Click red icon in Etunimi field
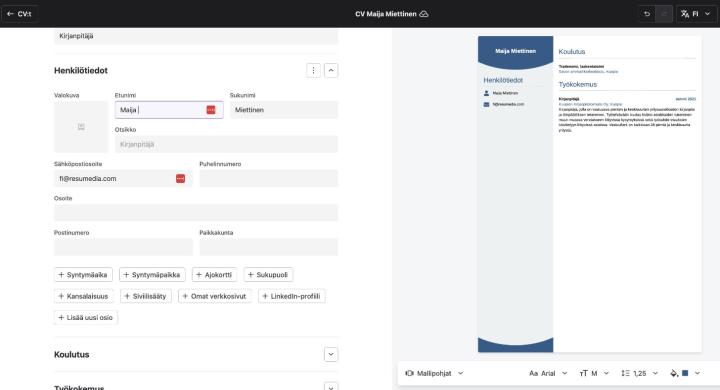Screen dimensions: 720x390 click(x=211, y=110)
